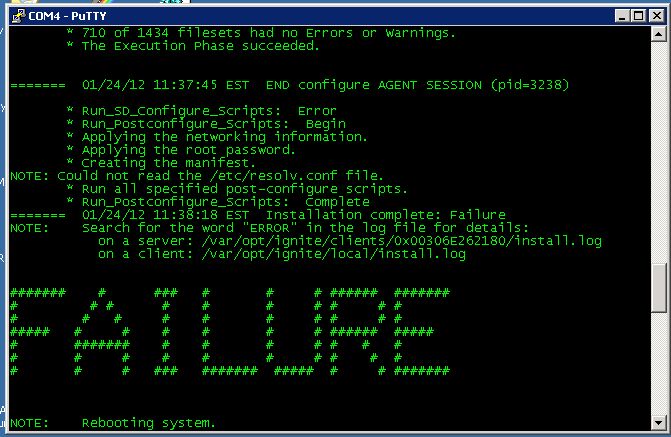Click the /etc/resolv.conf text

point(273,175)
